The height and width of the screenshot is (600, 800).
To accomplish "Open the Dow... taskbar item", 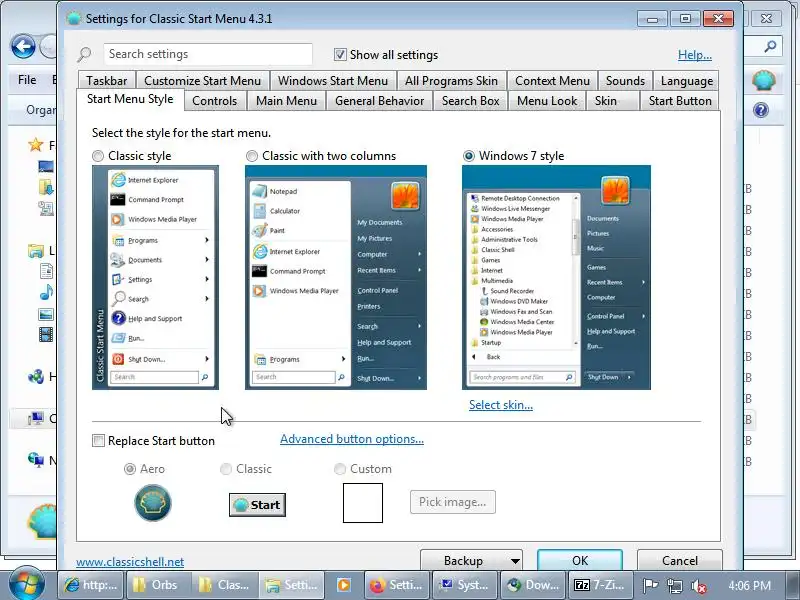I will [533, 585].
